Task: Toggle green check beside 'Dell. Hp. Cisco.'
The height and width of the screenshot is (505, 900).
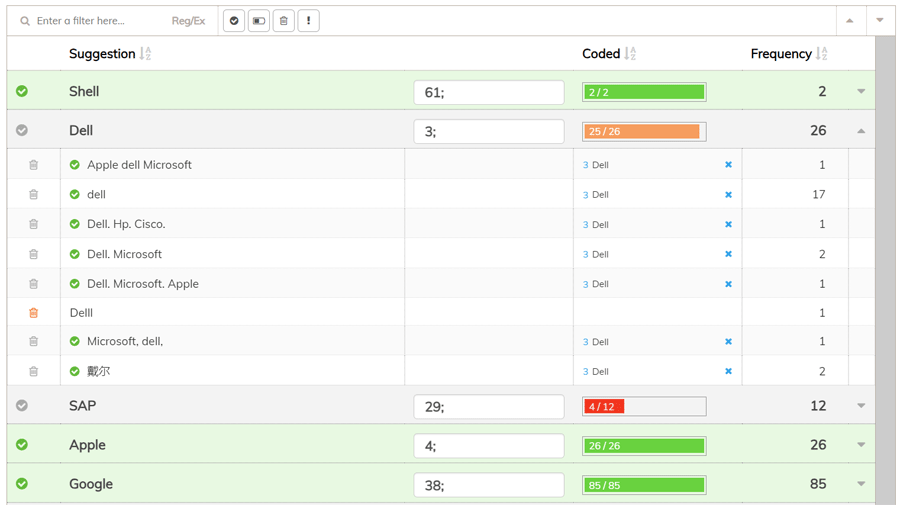Action: tap(75, 224)
